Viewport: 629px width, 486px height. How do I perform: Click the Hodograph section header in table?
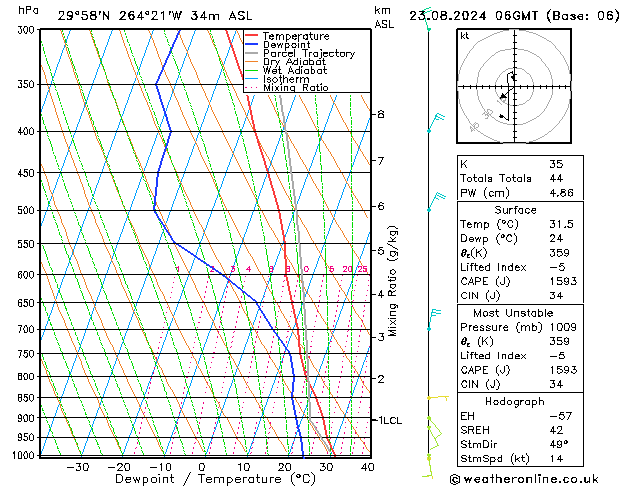pyautogui.click(x=515, y=401)
